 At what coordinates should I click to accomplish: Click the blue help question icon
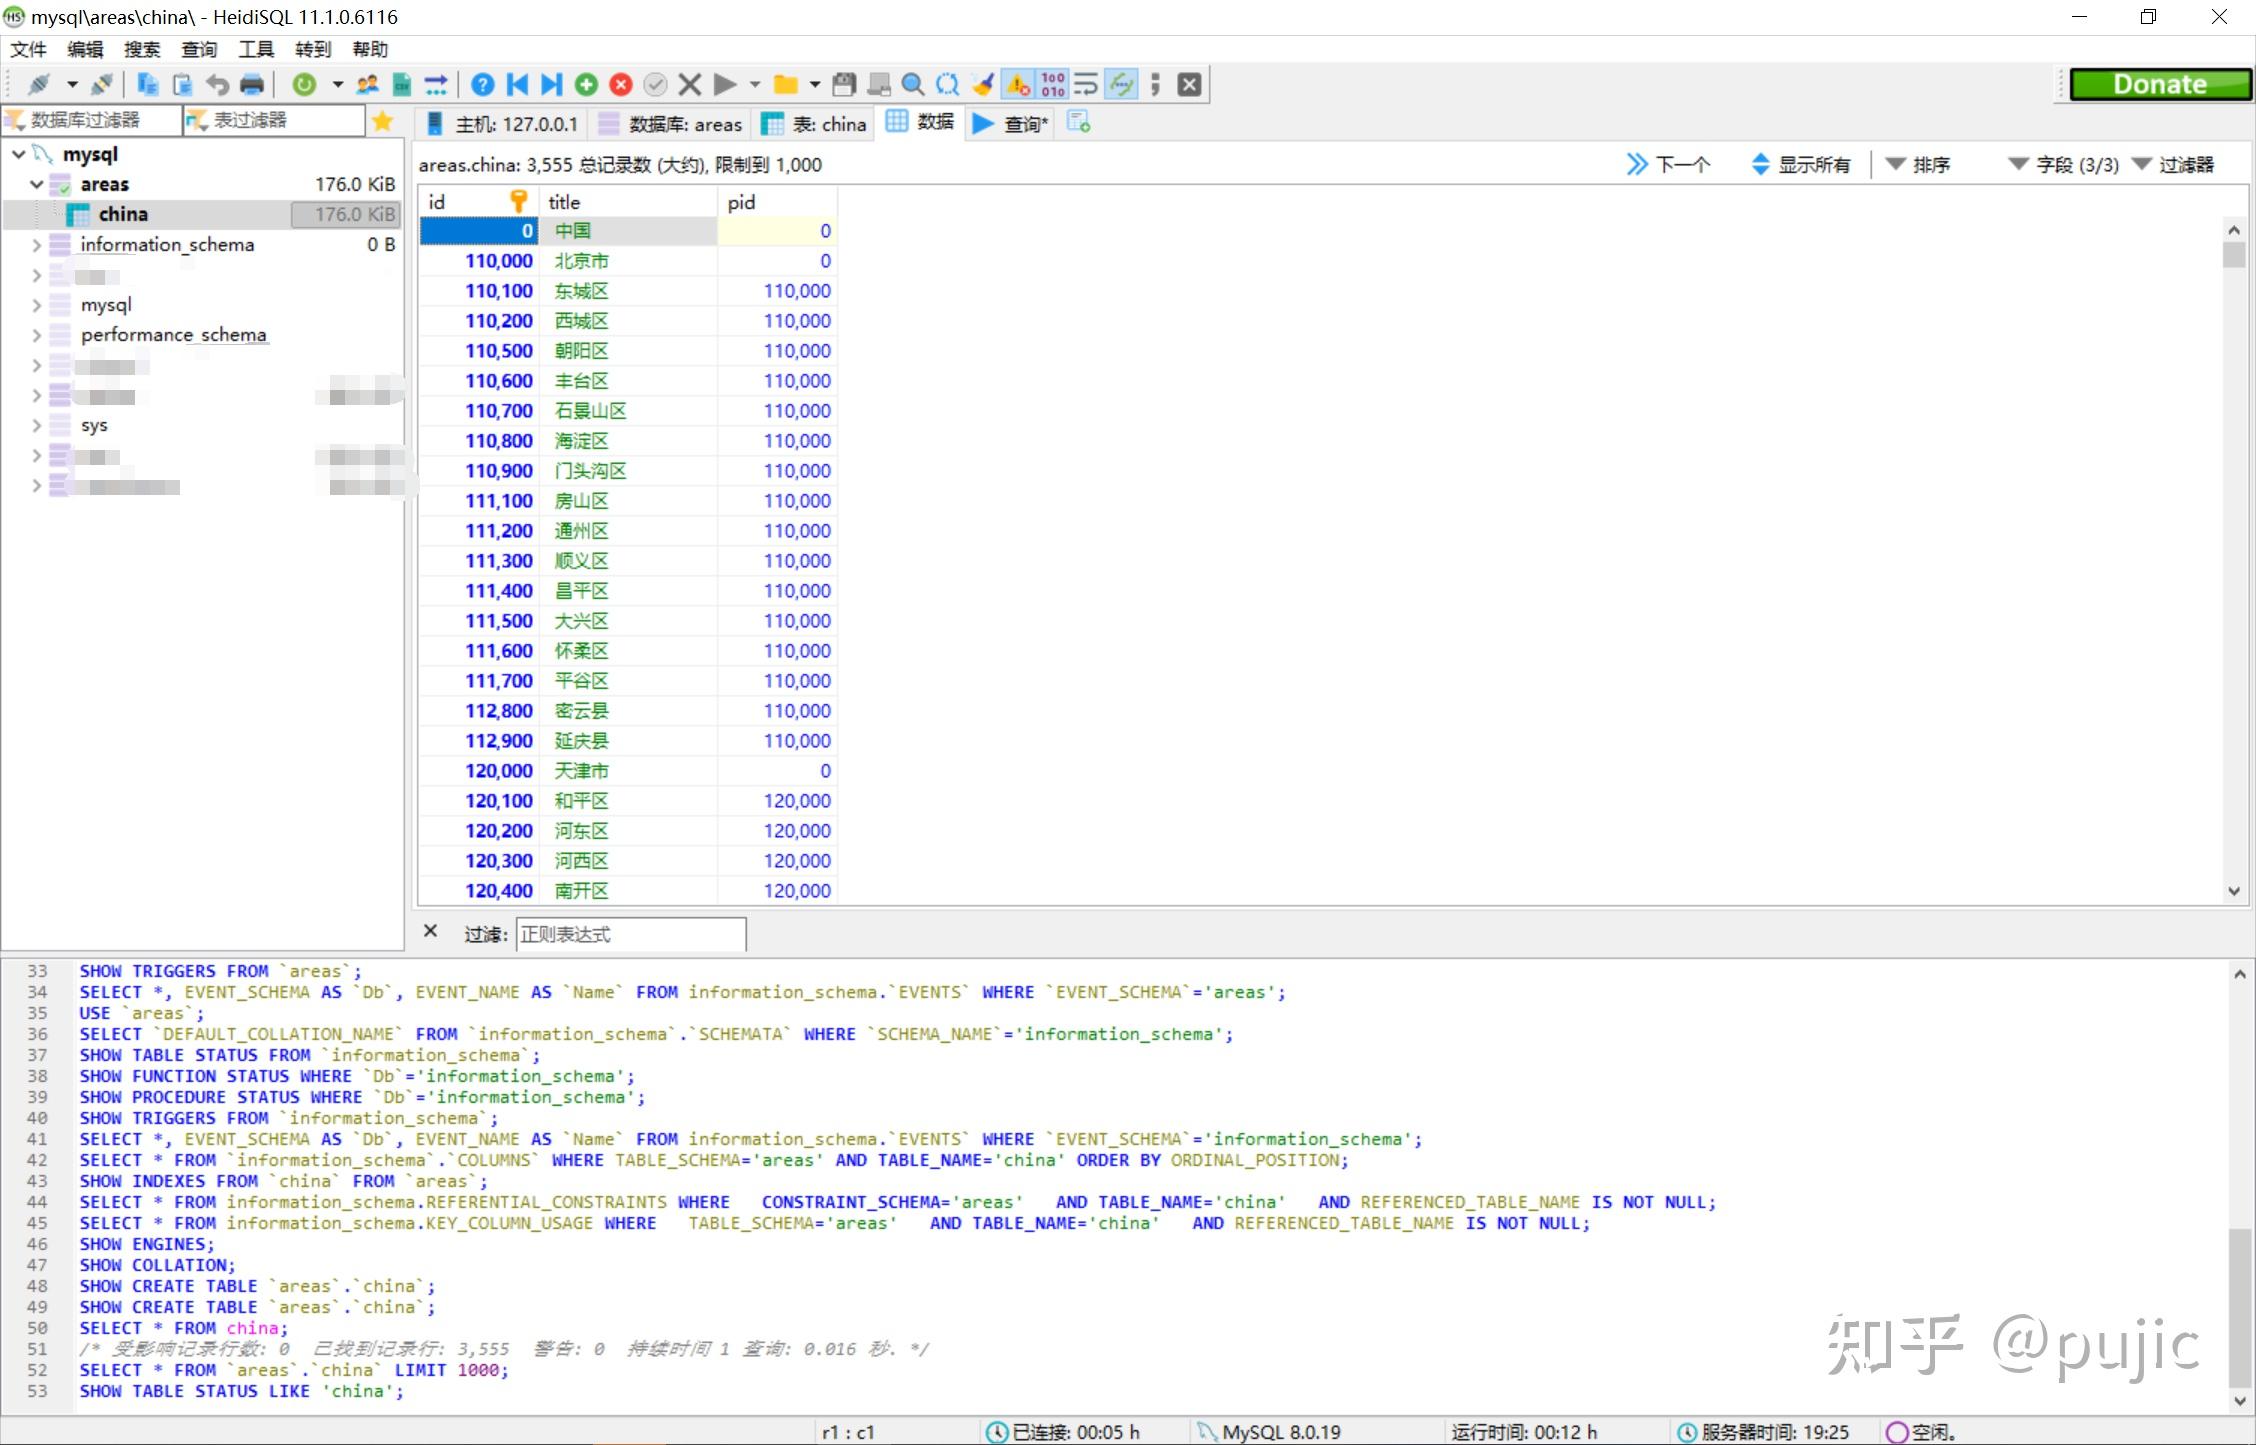482,85
